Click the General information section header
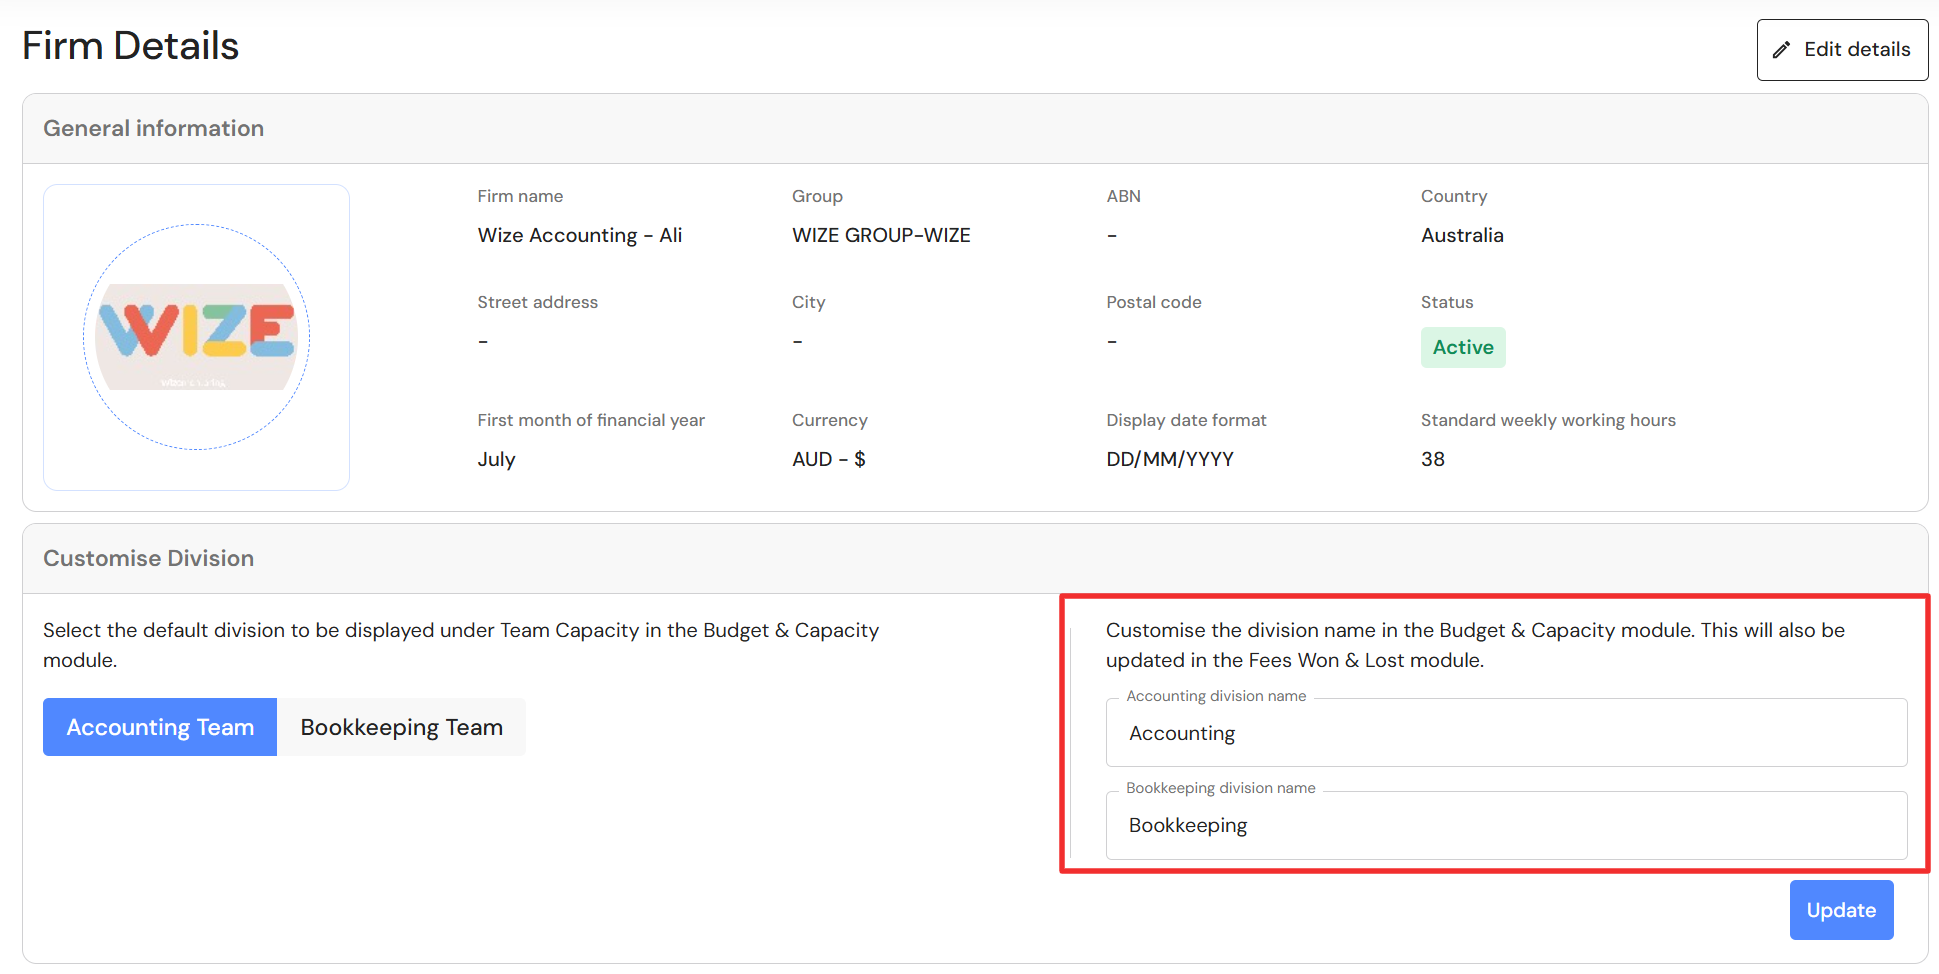 pyautogui.click(x=153, y=128)
